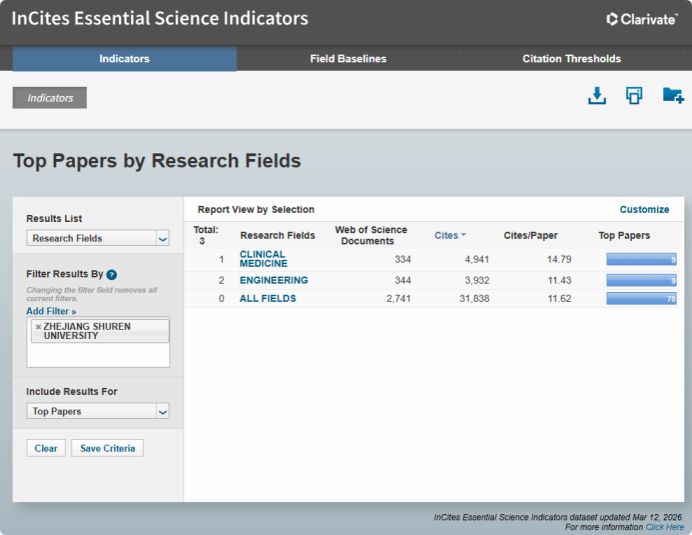Switch to the Field Baselines tab
Image resolution: width=692 pixels, height=535 pixels.
point(348,59)
